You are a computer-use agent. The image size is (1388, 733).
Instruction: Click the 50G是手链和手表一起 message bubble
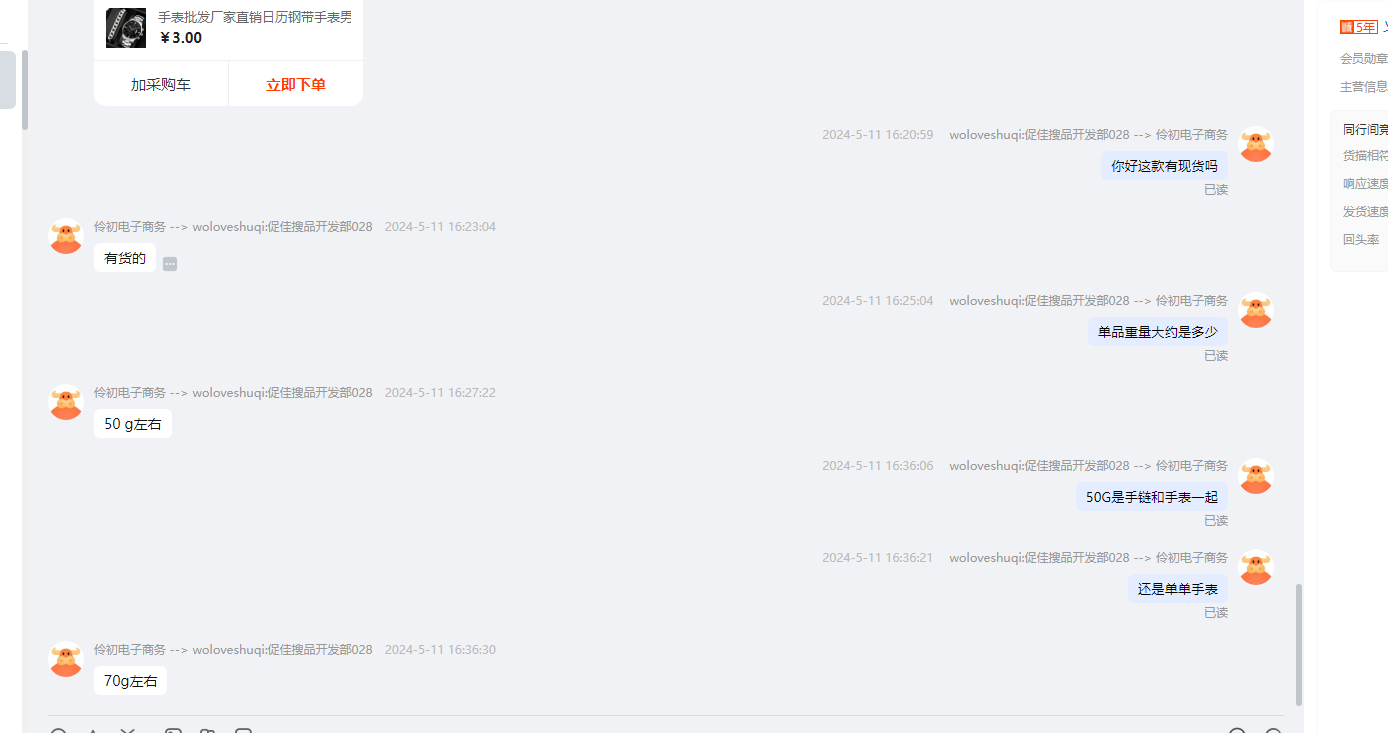point(1152,497)
